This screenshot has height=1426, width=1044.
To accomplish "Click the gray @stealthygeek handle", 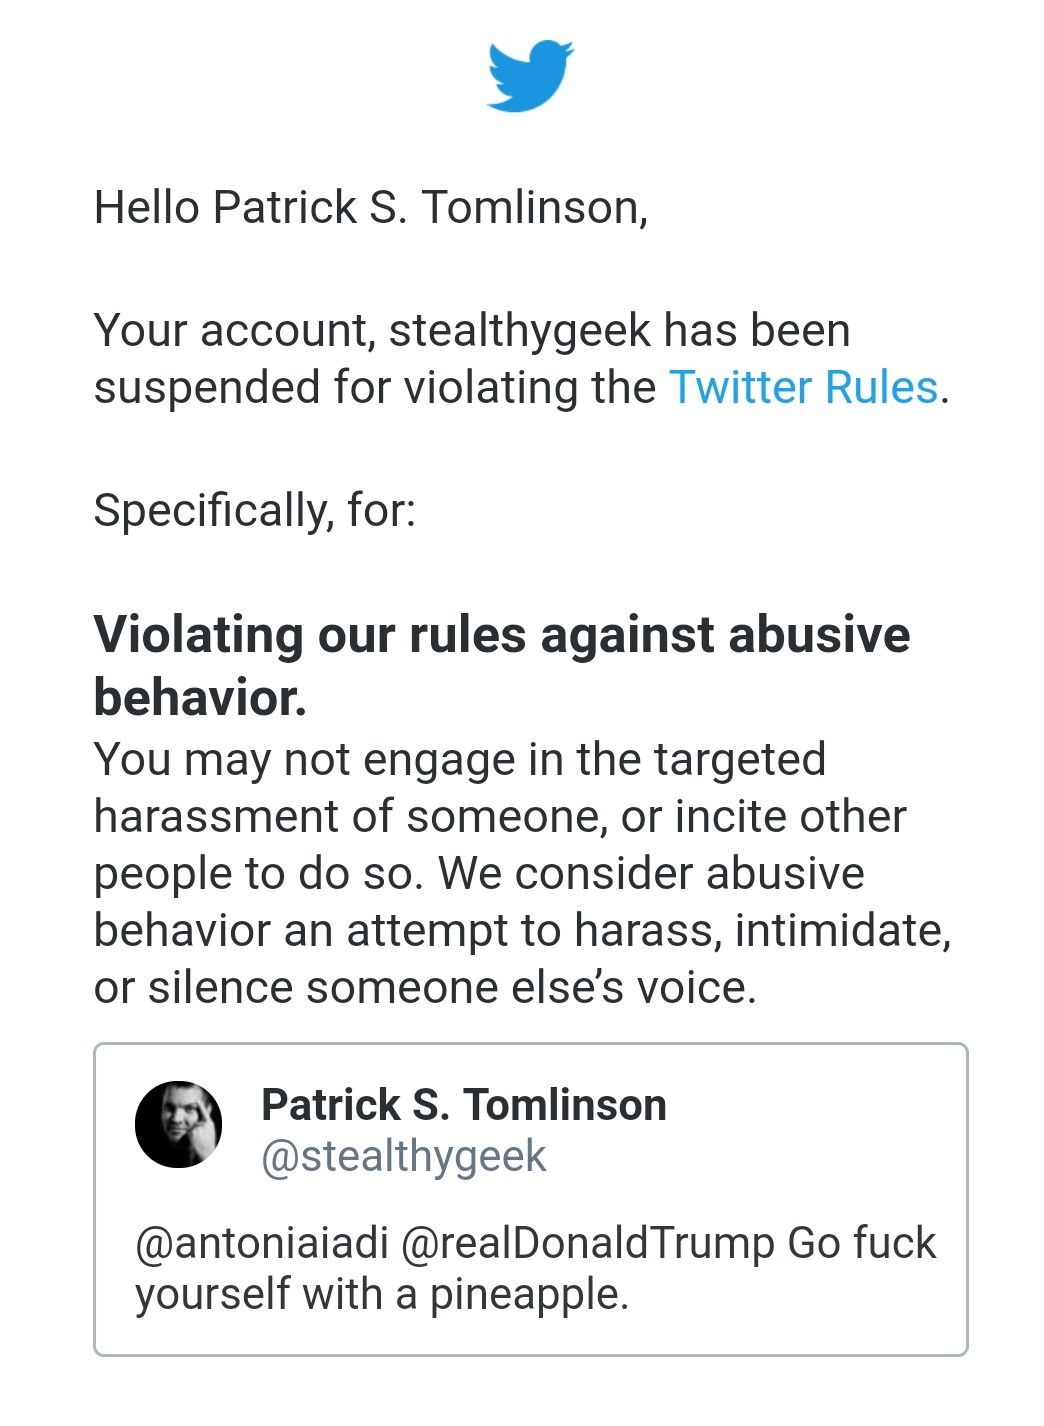I will 403,1157.
